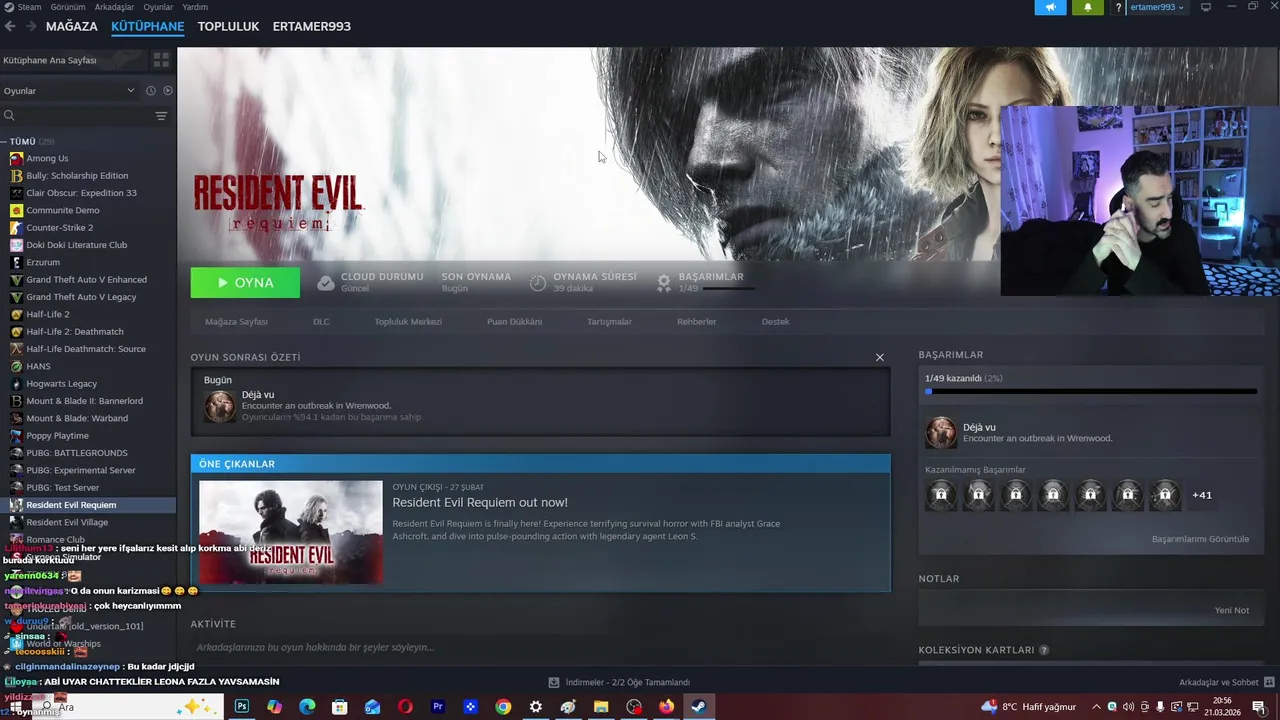The height and width of the screenshot is (720, 1280).
Task: Open 'Resident Evil Requiem out now!' headline
Action: point(480,503)
